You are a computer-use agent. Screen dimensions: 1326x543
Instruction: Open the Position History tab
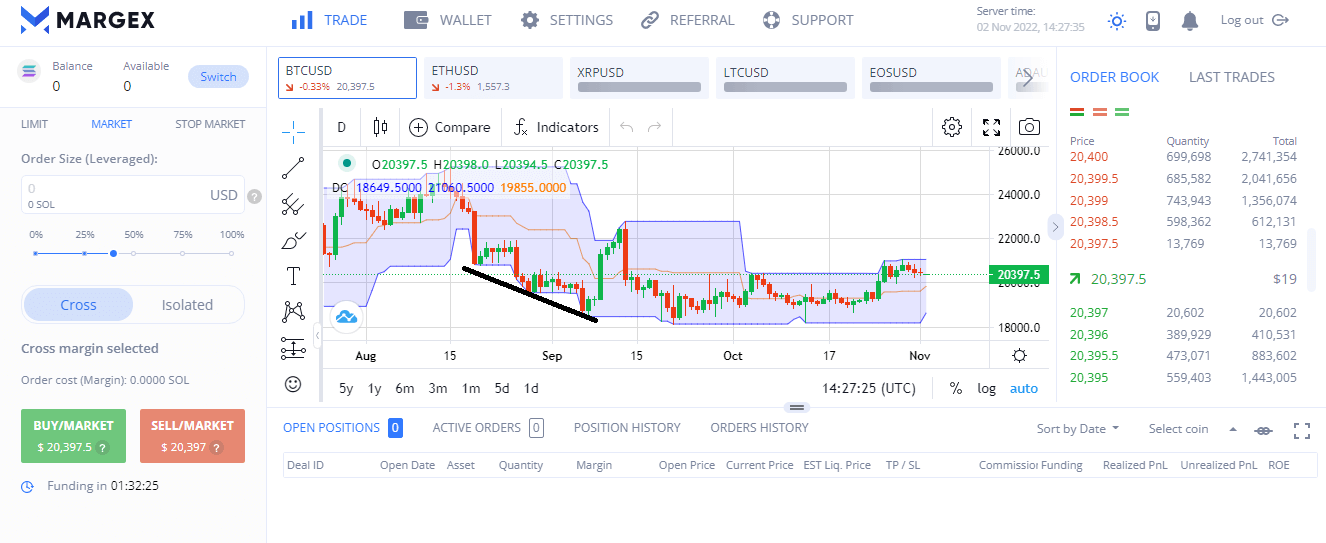click(x=627, y=428)
